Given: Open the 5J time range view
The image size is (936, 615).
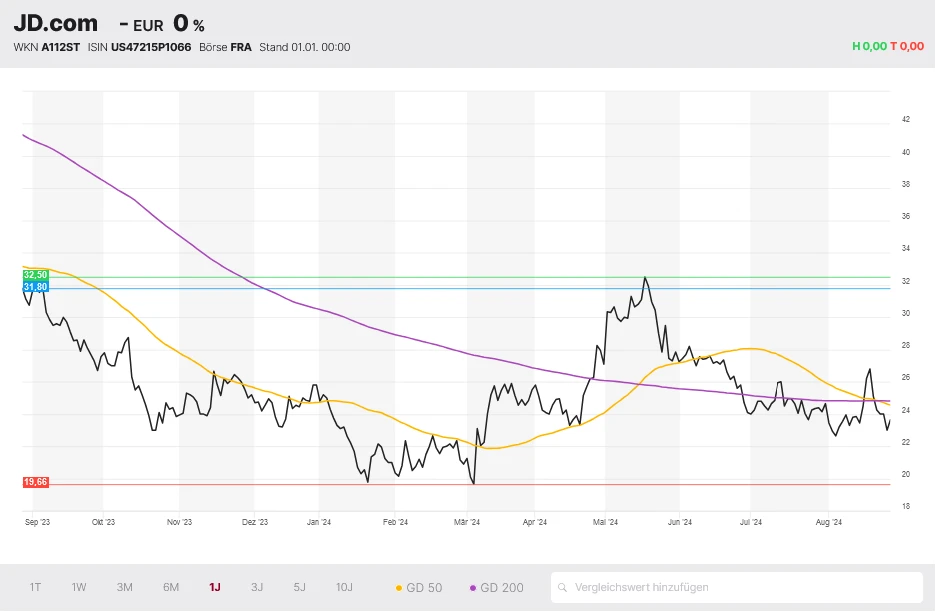Looking at the screenshot, I should (x=300, y=588).
